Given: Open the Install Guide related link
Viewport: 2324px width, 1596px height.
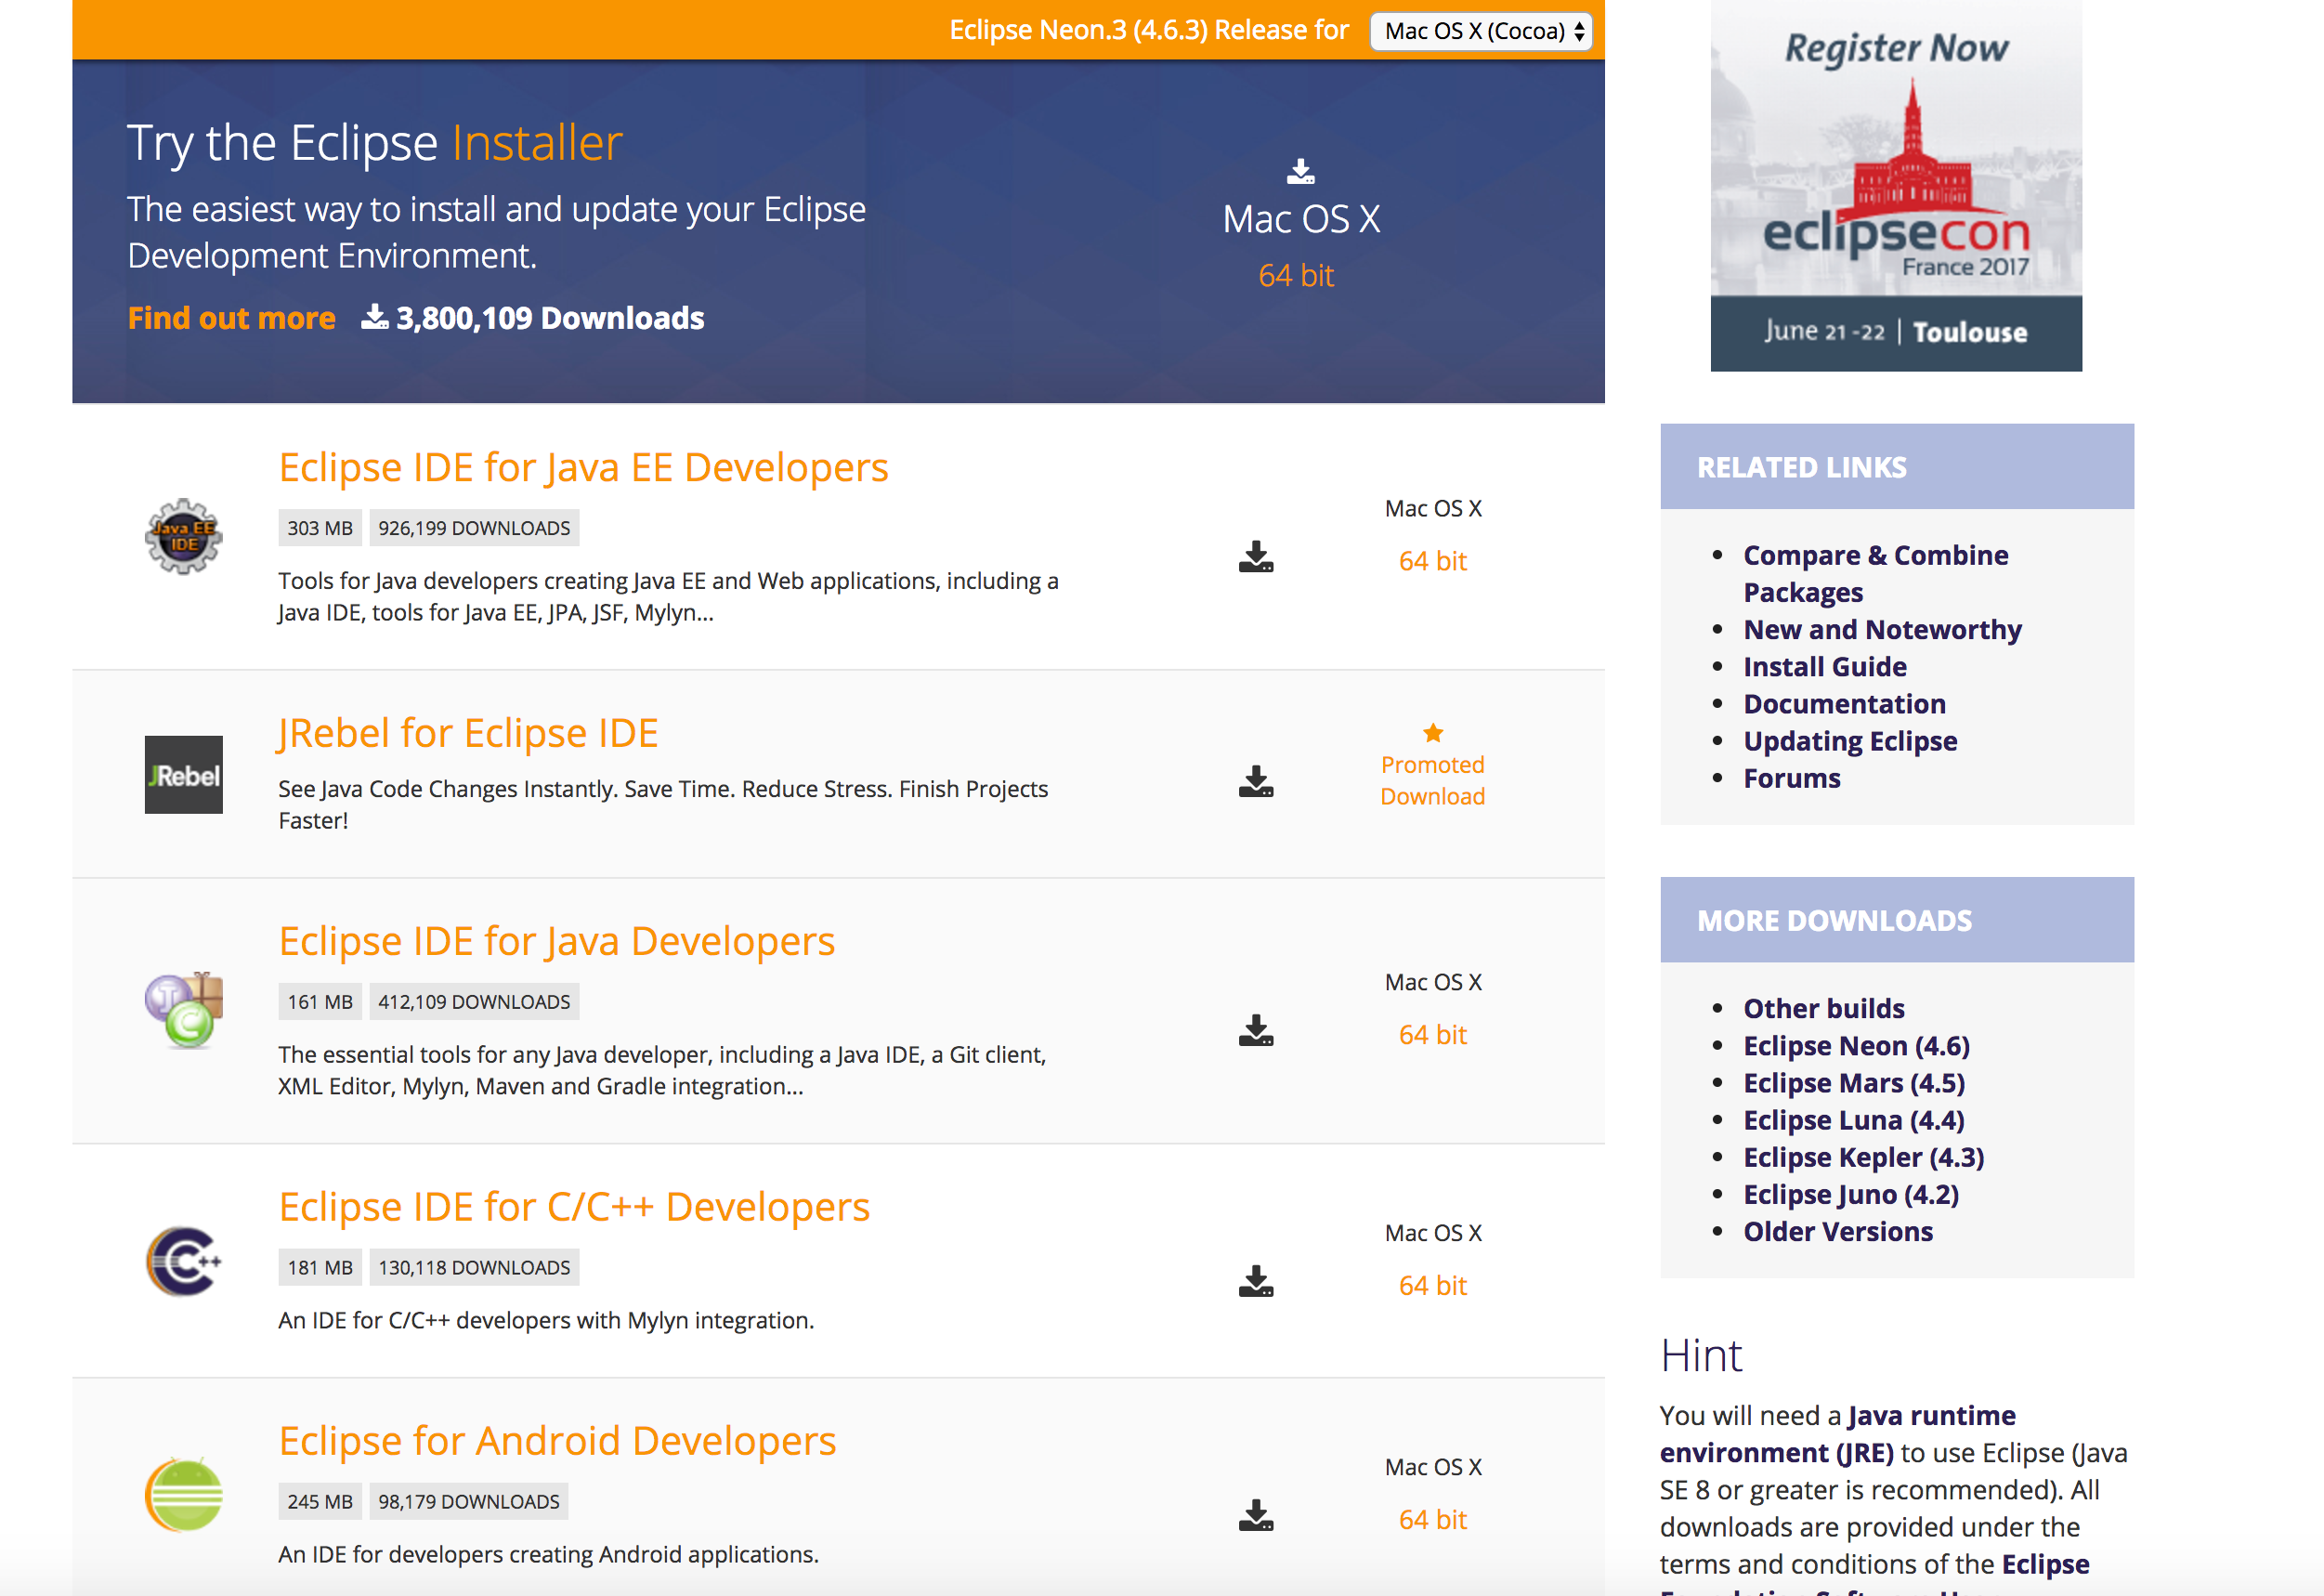Looking at the screenshot, I should tap(1824, 667).
